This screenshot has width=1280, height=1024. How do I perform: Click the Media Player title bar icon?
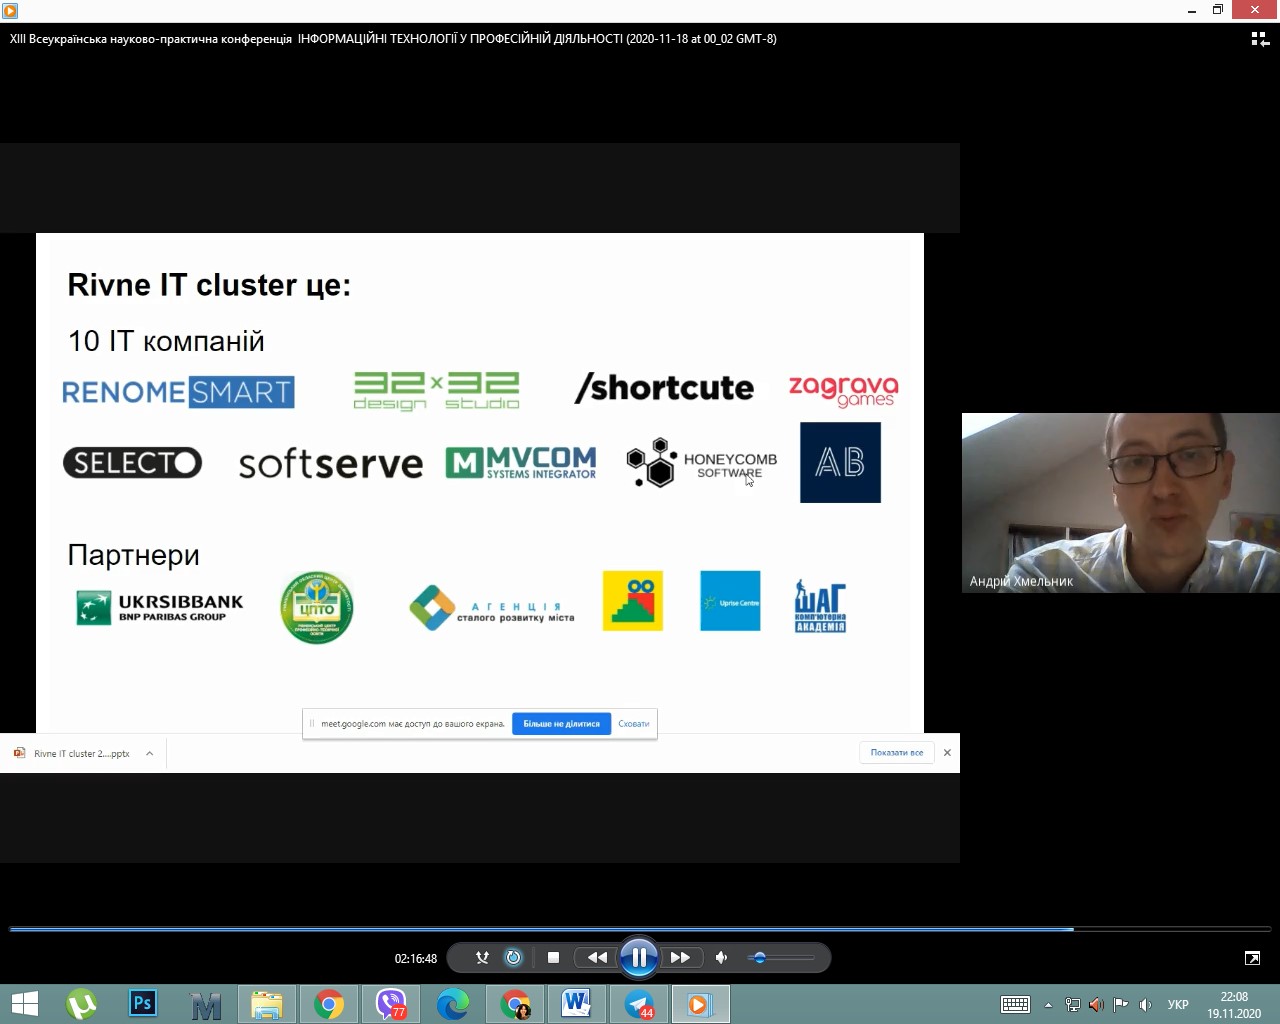[x=10, y=11]
